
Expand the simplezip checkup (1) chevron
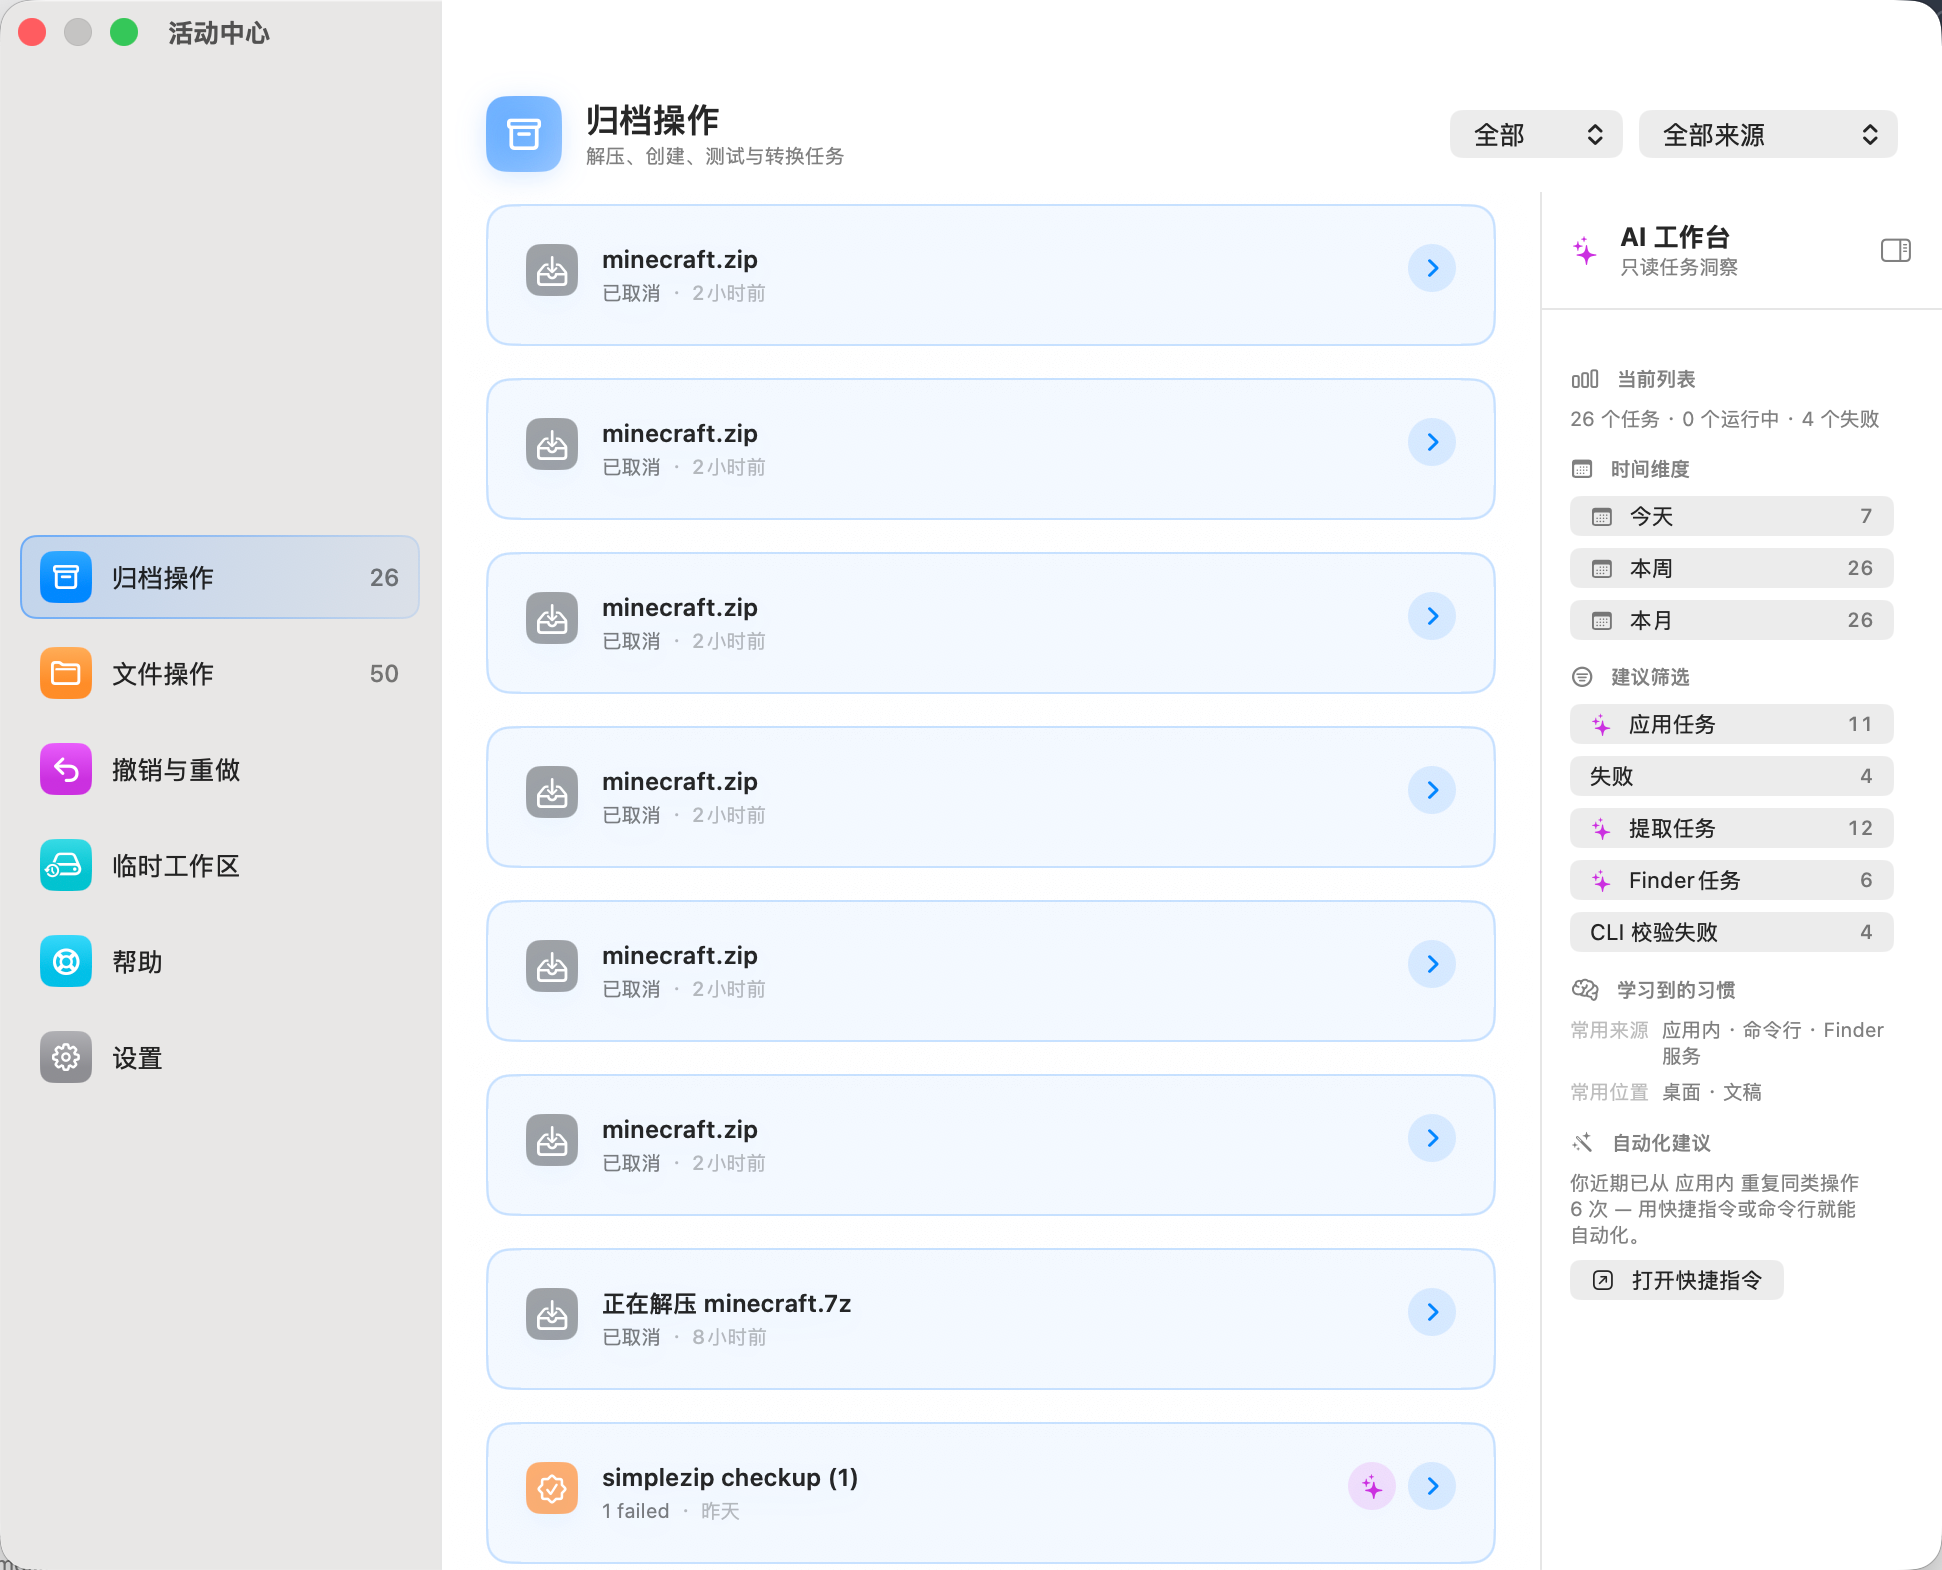1432,1486
